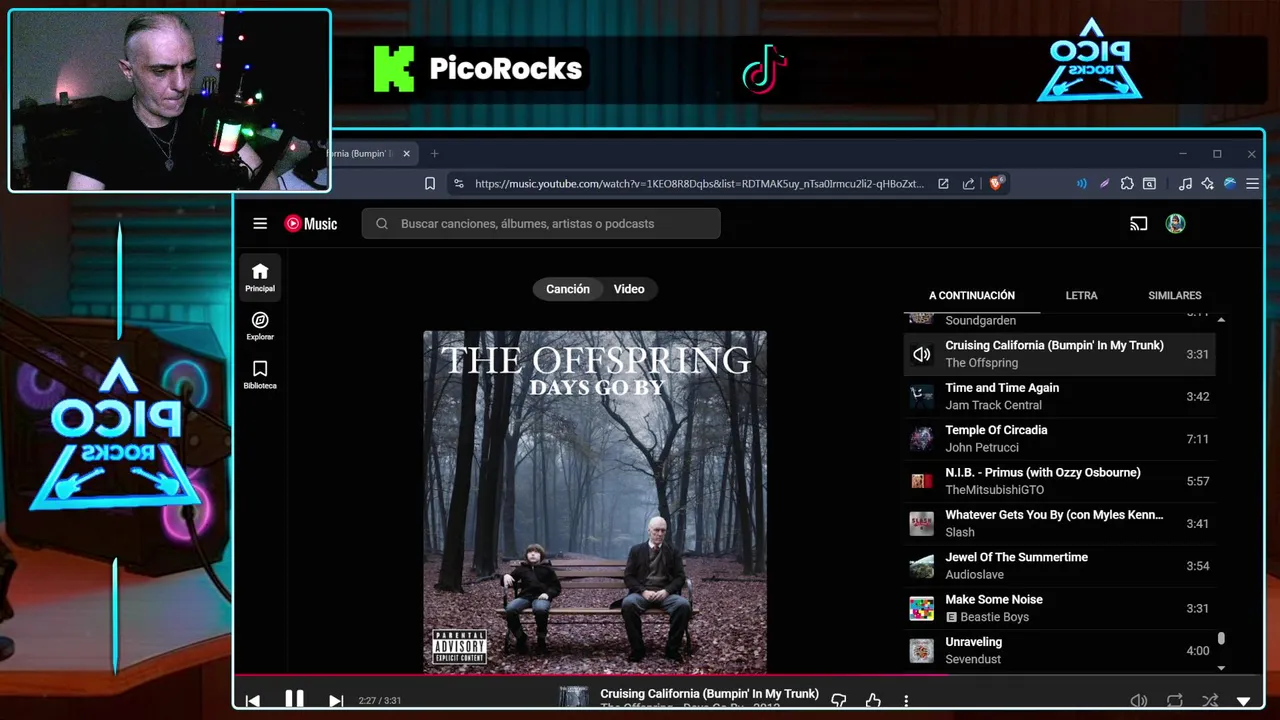Image resolution: width=1280 pixels, height=720 pixels.
Task: Skip to the next track
Action: 336,701
